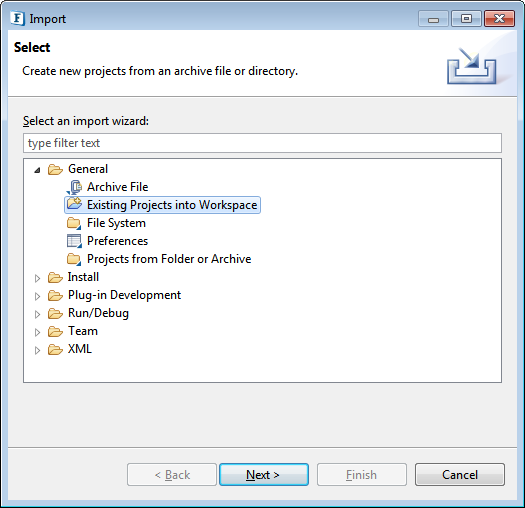Expand the Team category
Screen dimensions: 525x508
pos(38,332)
